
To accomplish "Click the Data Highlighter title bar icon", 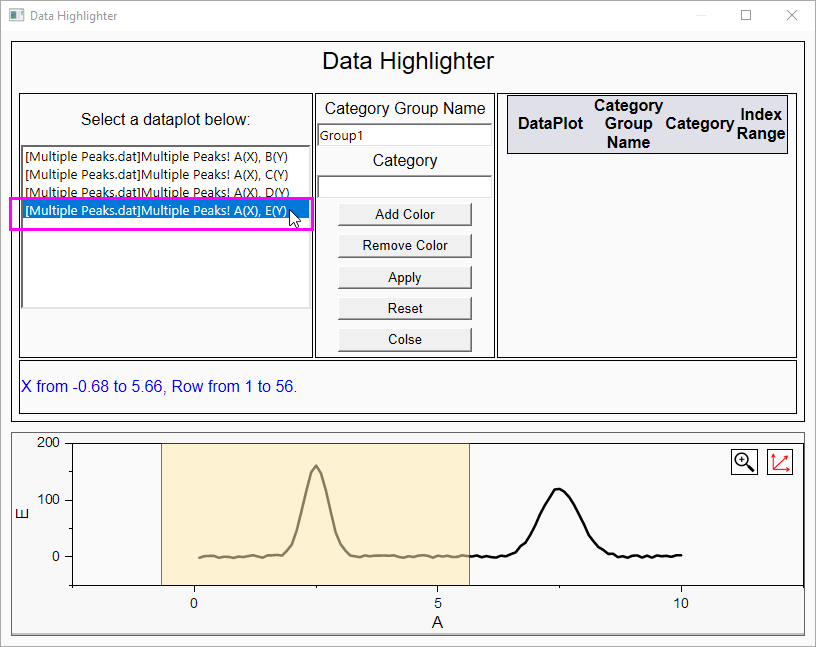I will pyautogui.click(x=14, y=15).
